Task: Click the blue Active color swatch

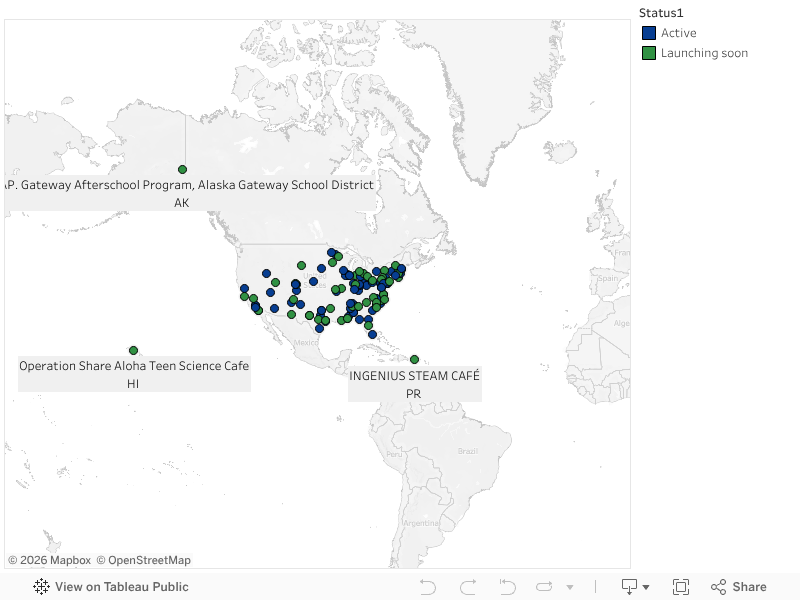Action: pos(648,32)
